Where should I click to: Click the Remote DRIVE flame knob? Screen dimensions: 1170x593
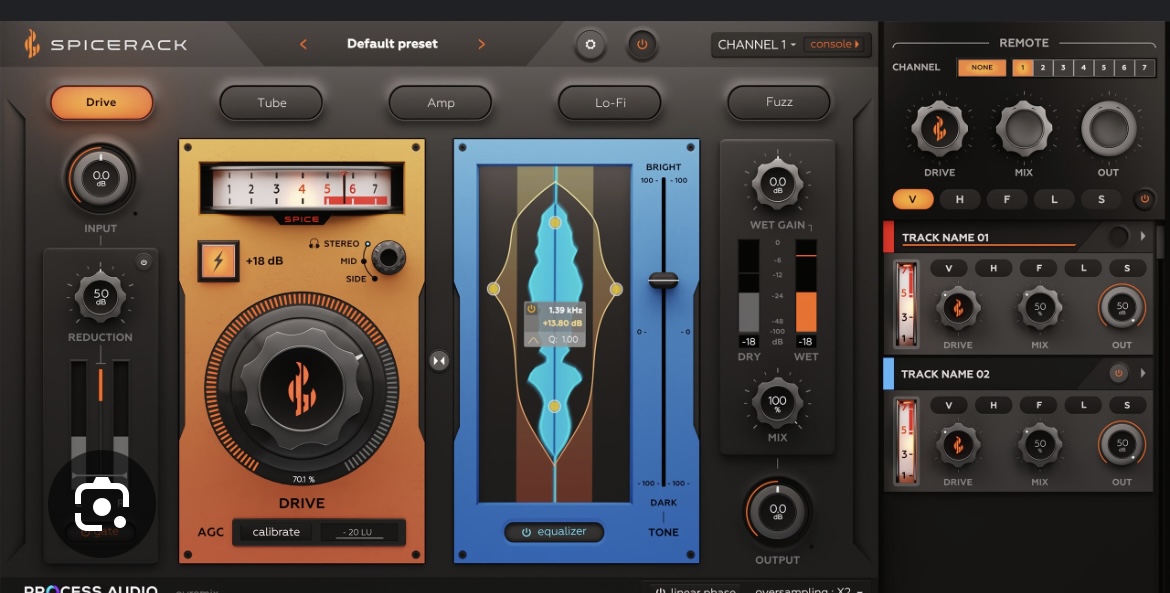point(939,129)
